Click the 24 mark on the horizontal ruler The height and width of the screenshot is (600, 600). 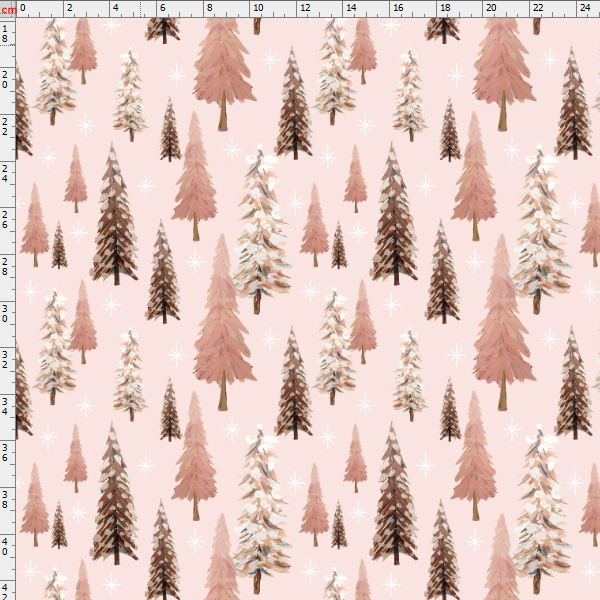tap(585, 7)
